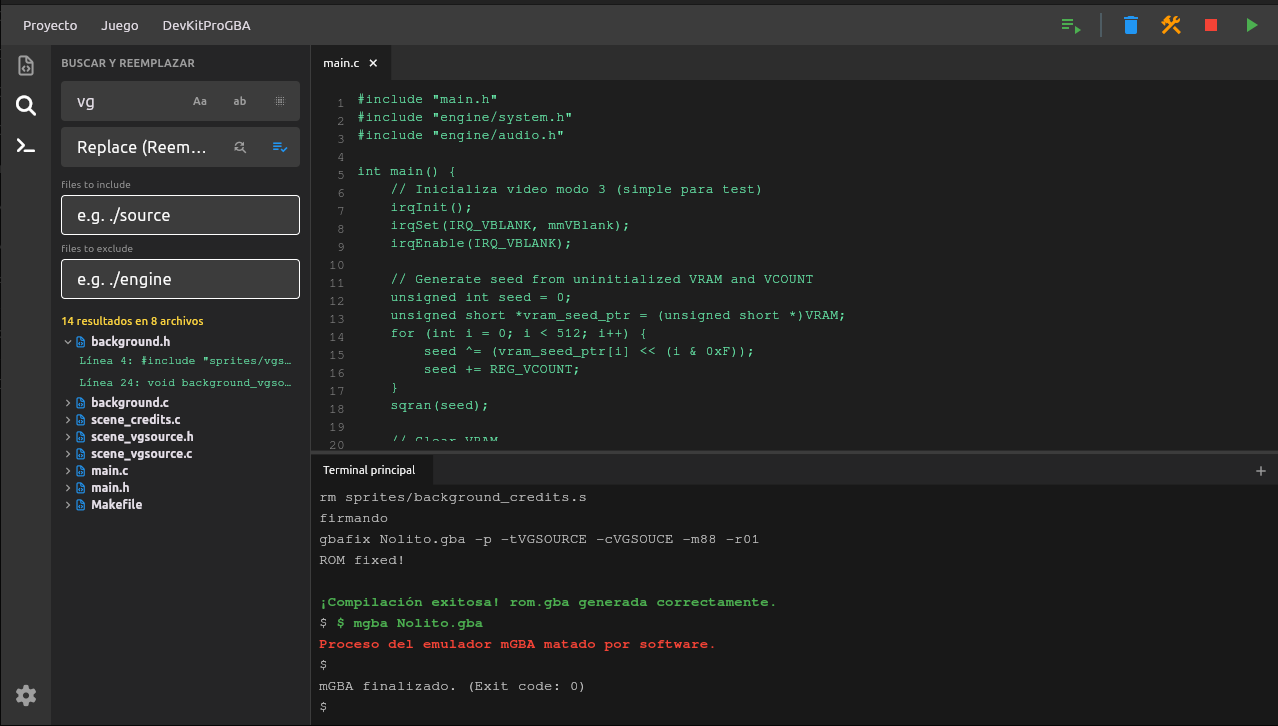
Task: Click the files to include field
Action: pyautogui.click(x=180, y=215)
